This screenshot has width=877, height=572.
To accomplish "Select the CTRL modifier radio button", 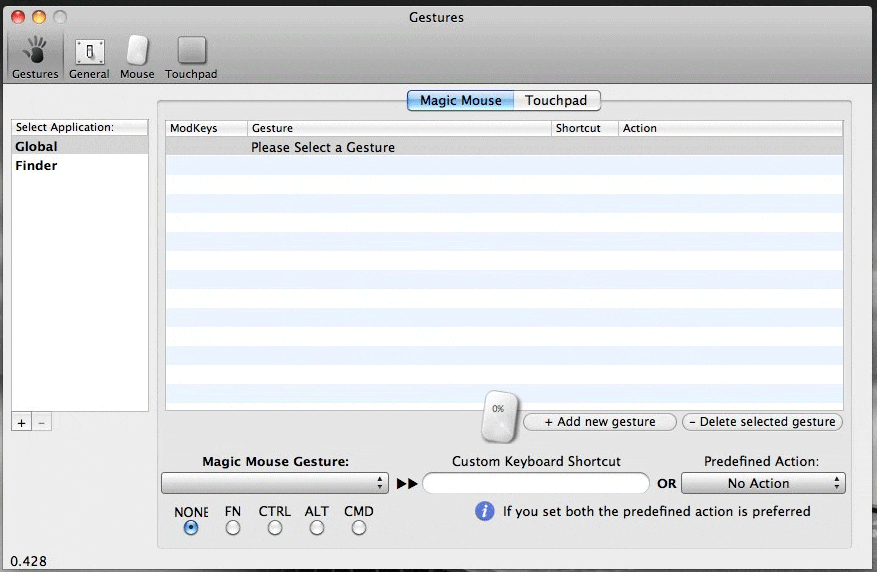I will [x=275, y=528].
